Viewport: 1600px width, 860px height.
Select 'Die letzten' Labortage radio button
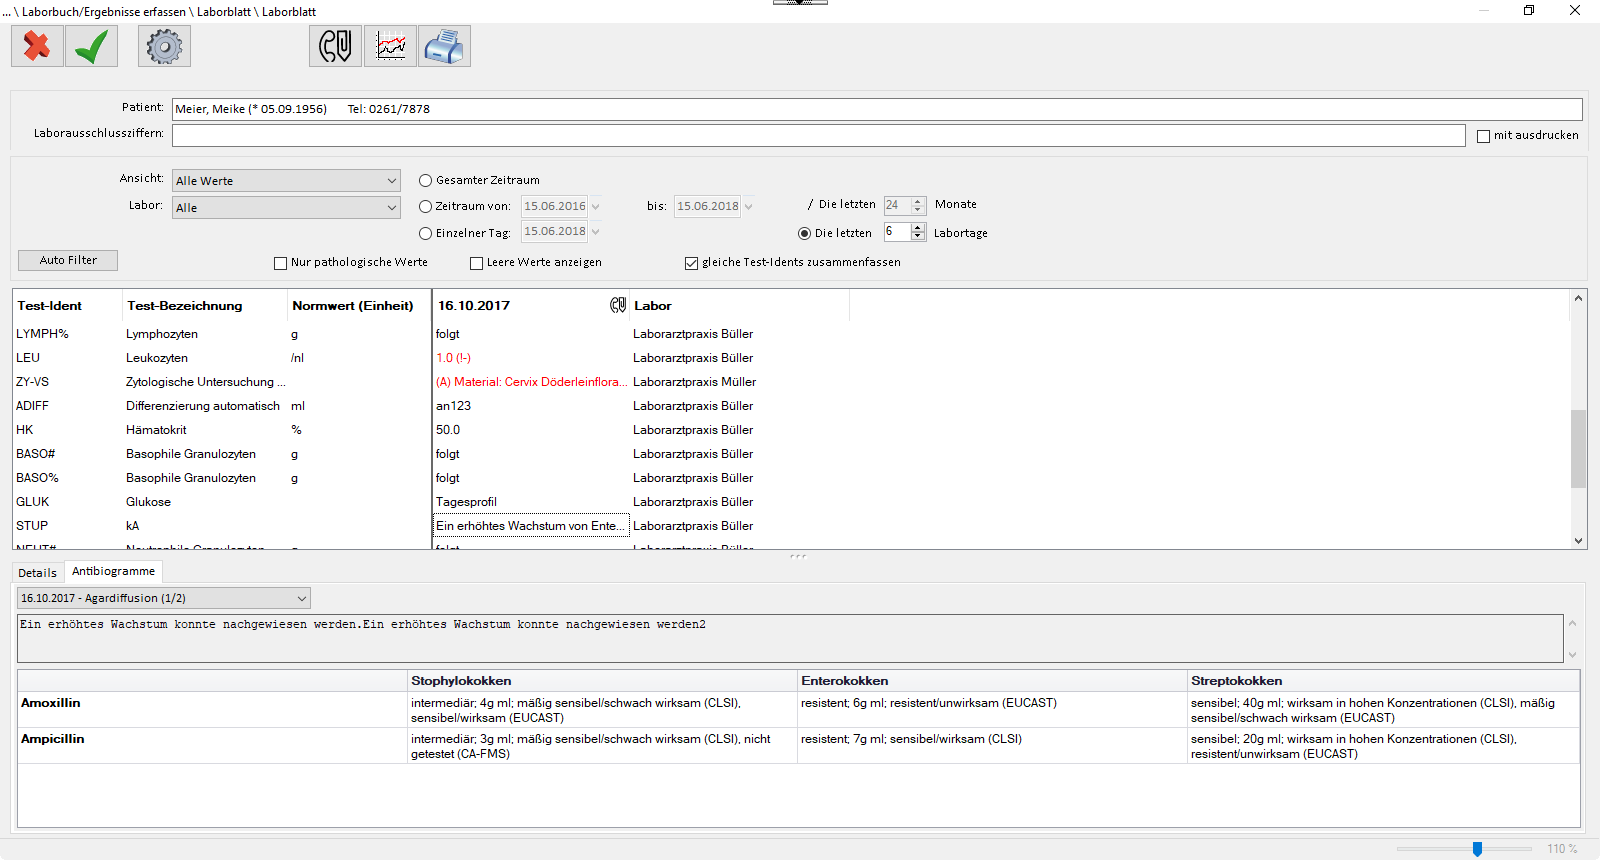804,233
